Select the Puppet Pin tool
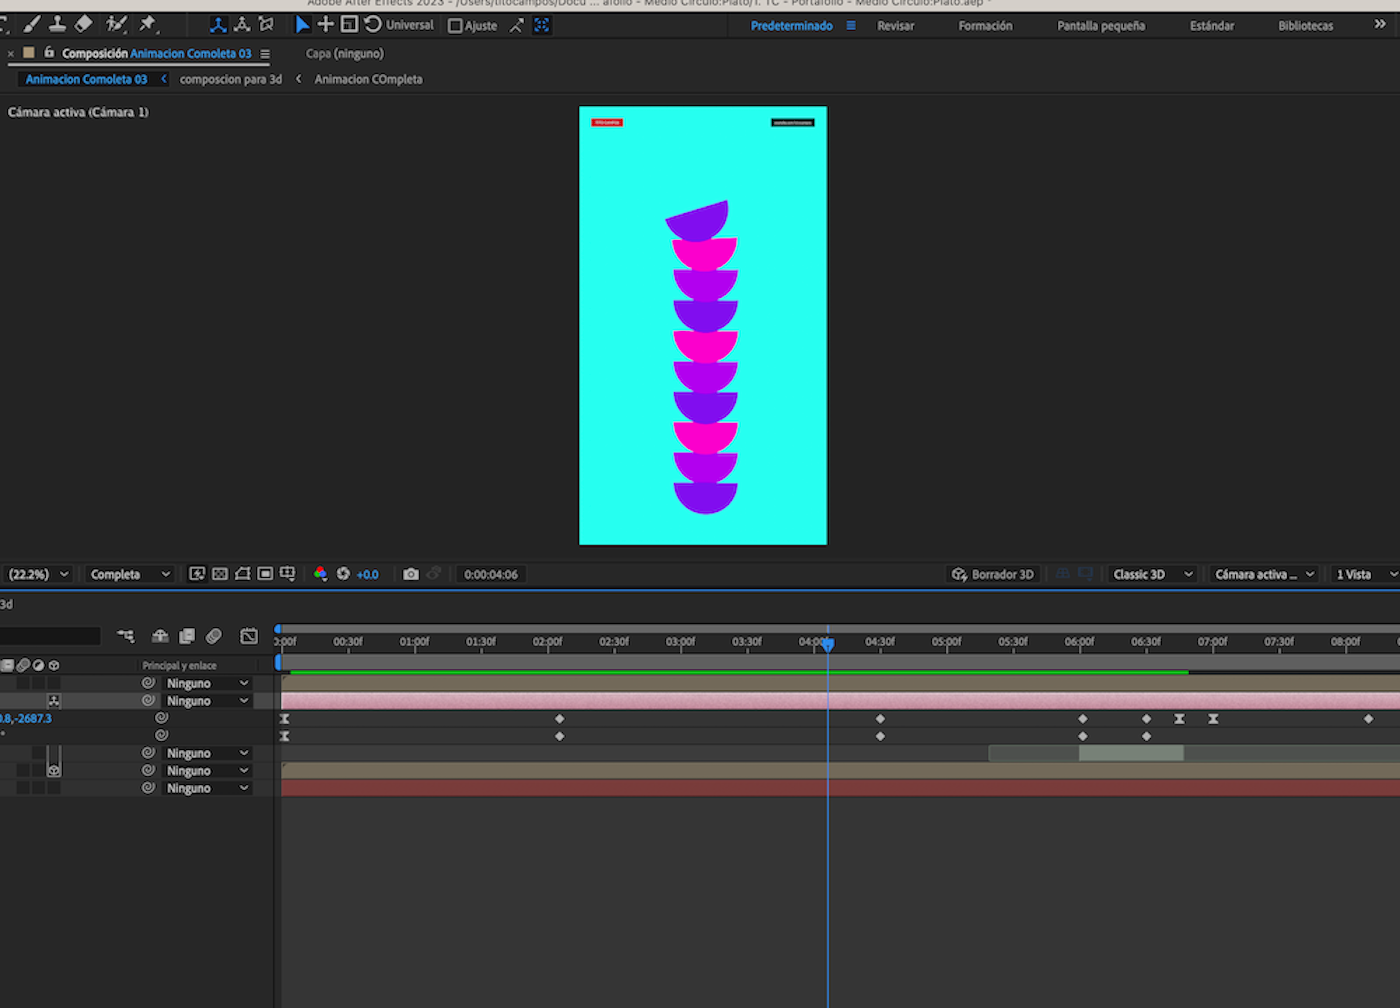The width and height of the screenshot is (1400, 1008). [x=149, y=24]
